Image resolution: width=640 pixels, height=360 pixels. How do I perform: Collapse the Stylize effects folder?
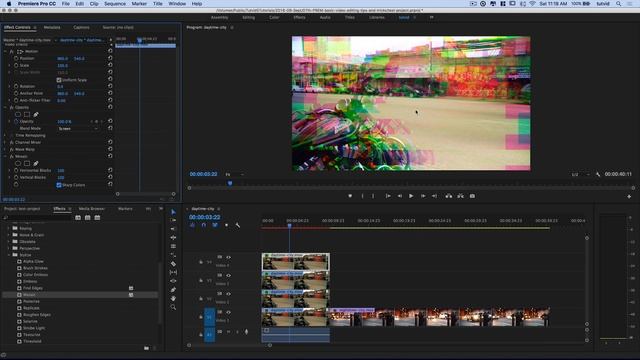point(9,255)
